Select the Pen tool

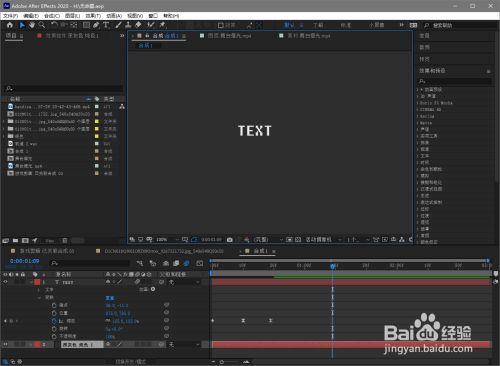pyautogui.click(x=96, y=25)
